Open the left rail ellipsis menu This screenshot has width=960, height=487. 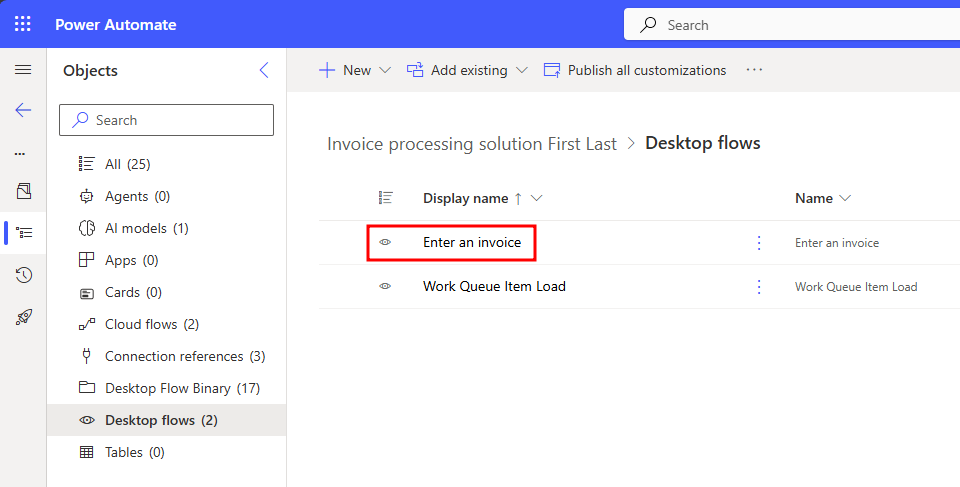click(20, 153)
